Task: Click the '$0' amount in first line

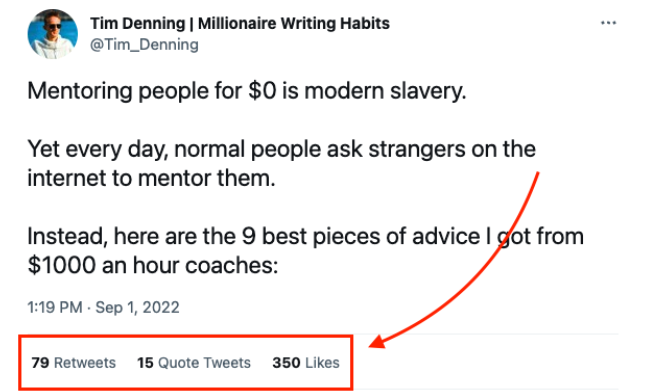Action: pyautogui.click(x=262, y=91)
